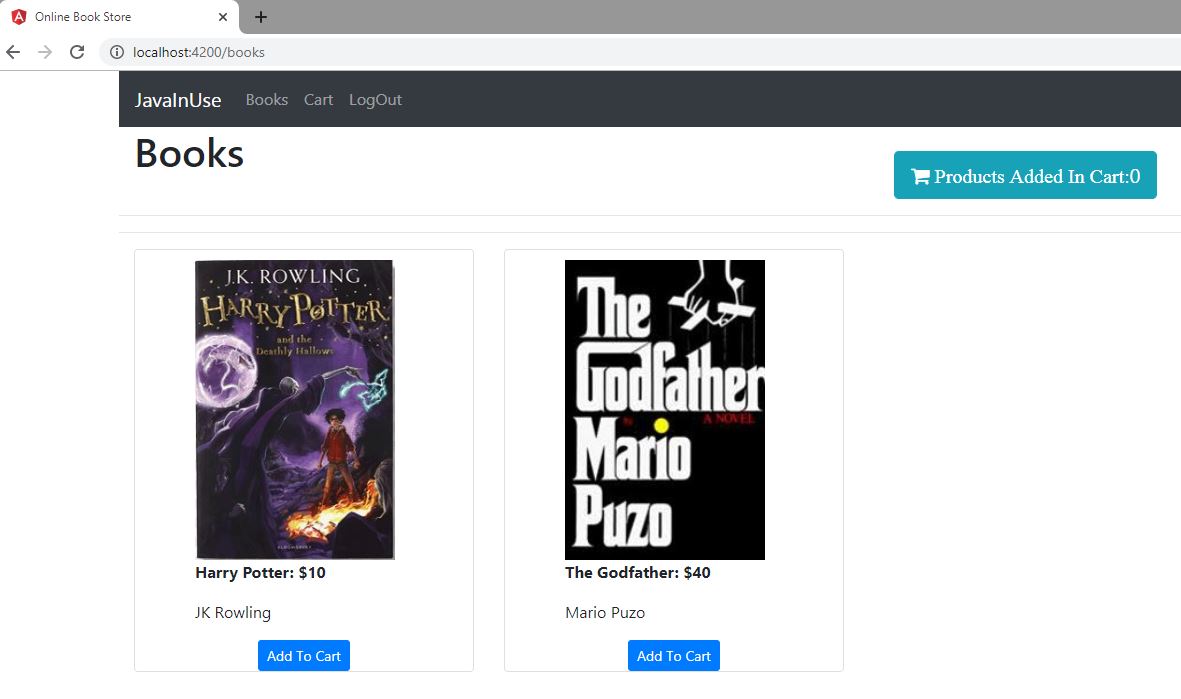Click the LogOut nav link
The image size is (1181, 699).
point(375,100)
